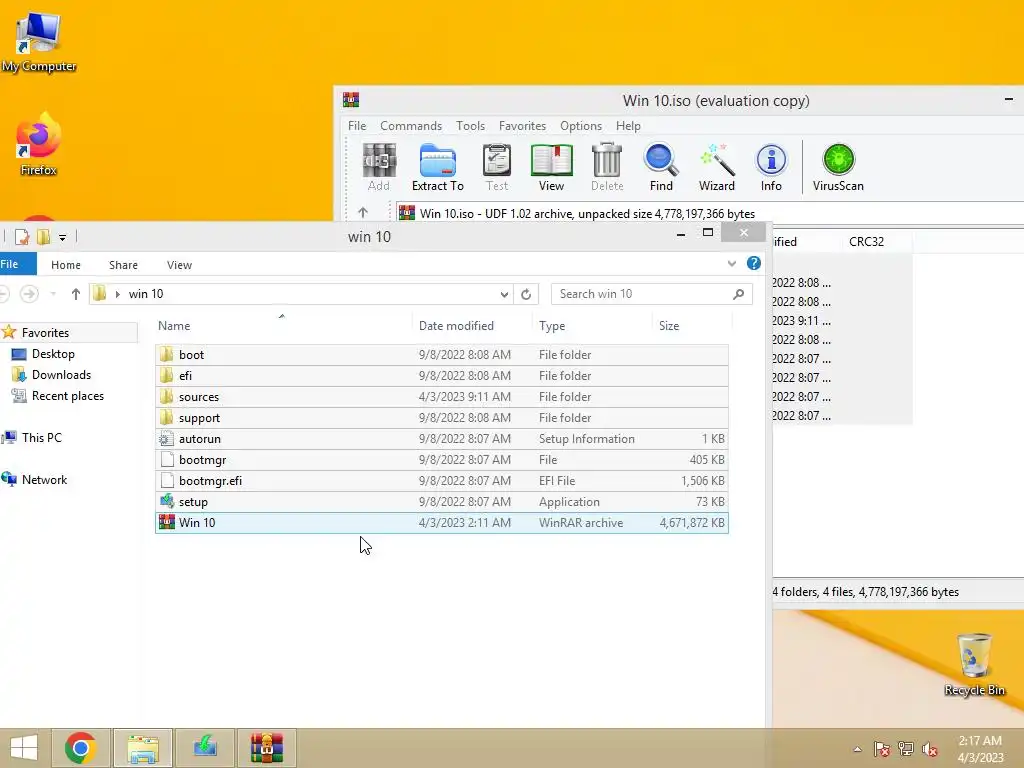Select the bootmgr.efi file
The height and width of the screenshot is (768, 1024).
click(441, 481)
